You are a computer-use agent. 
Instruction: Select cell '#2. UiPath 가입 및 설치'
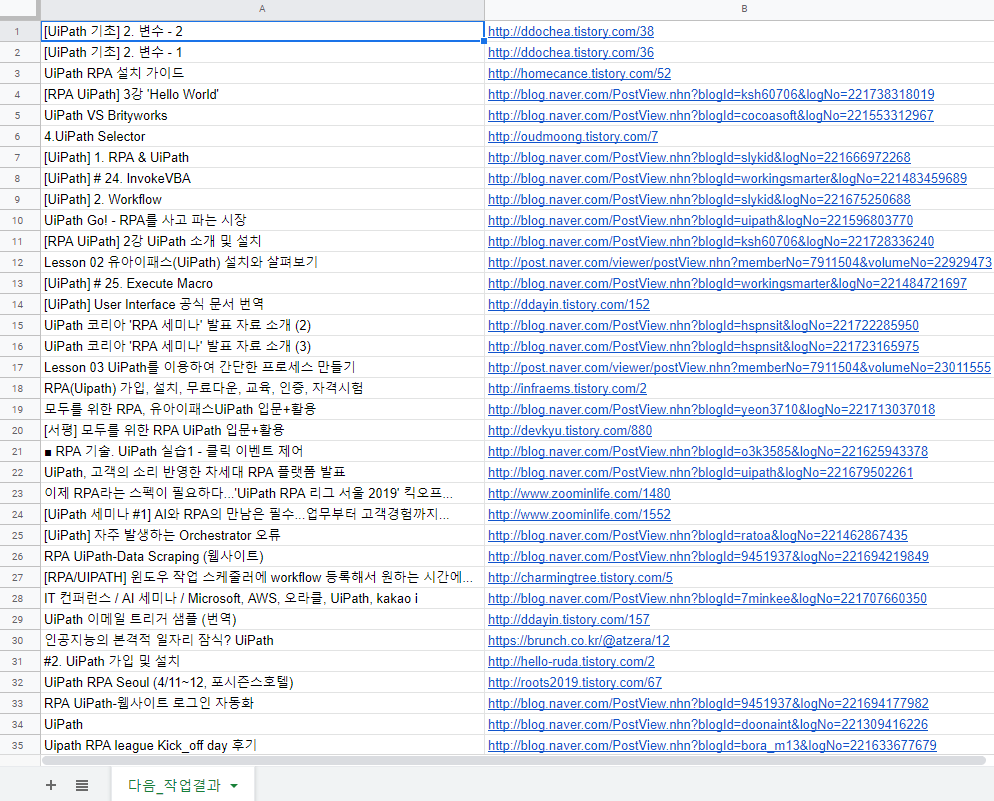pyautogui.click(x=262, y=662)
